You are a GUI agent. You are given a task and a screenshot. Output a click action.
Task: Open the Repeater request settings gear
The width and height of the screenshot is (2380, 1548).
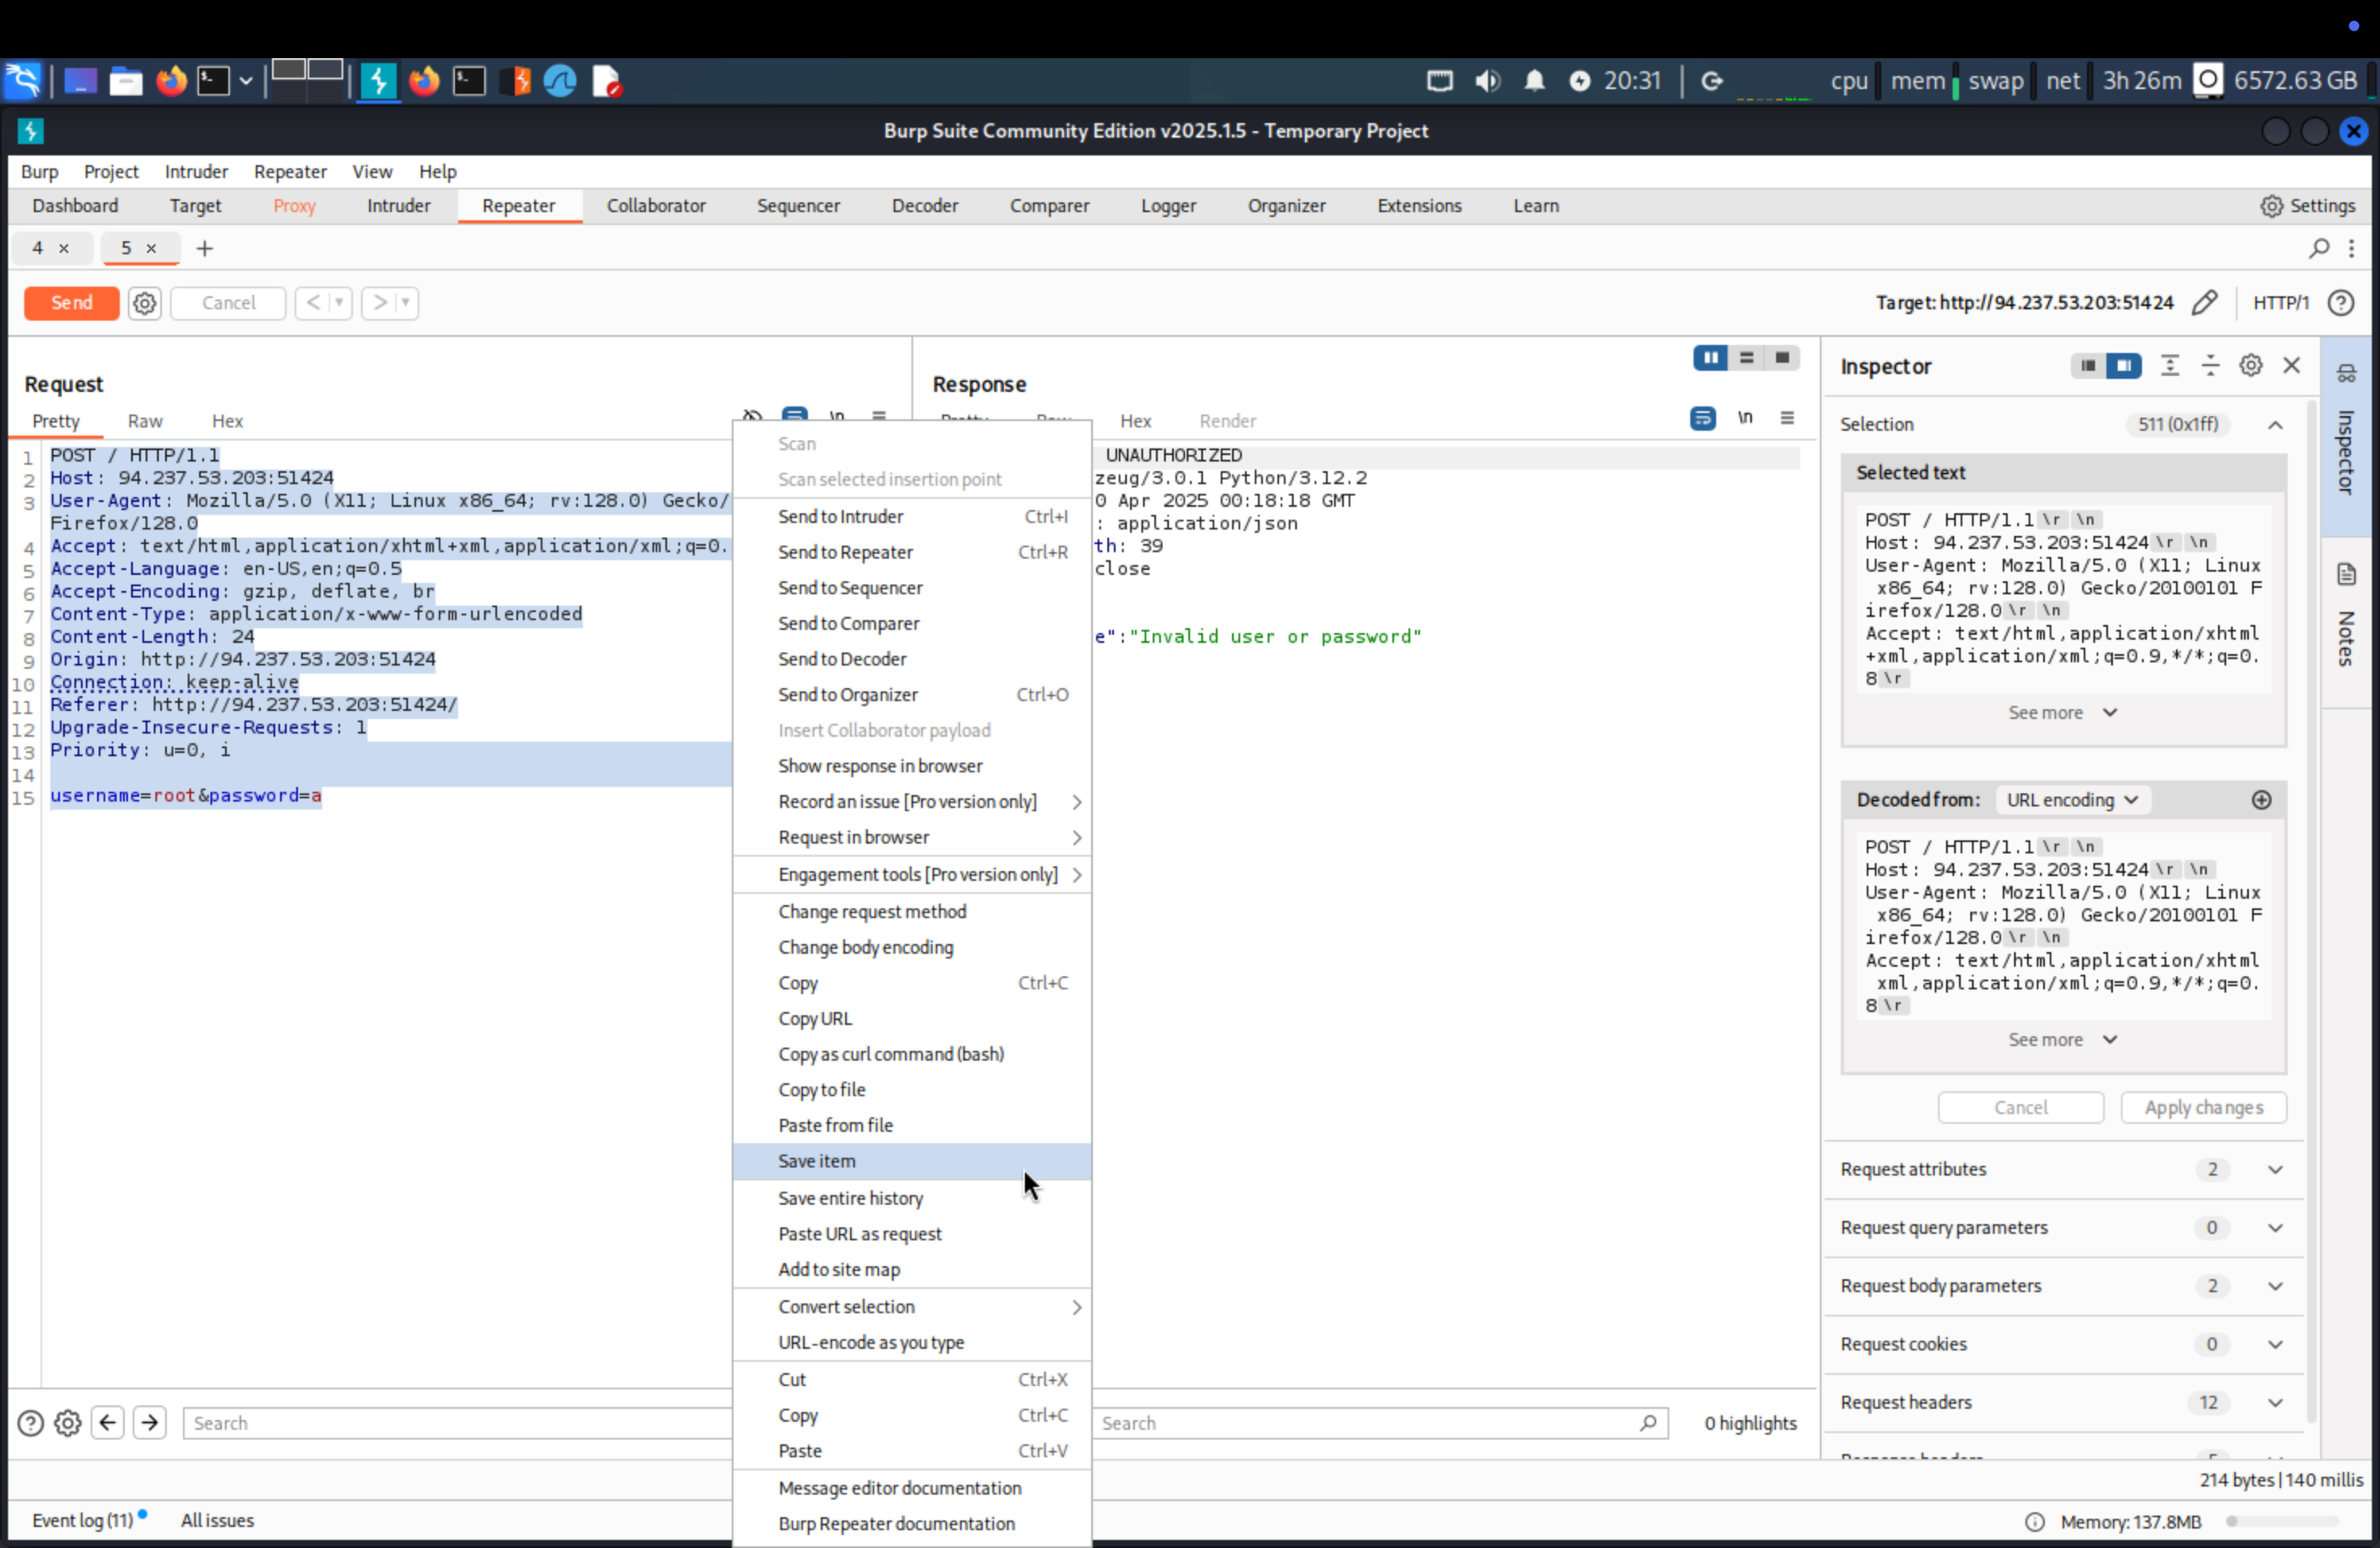[x=144, y=303]
